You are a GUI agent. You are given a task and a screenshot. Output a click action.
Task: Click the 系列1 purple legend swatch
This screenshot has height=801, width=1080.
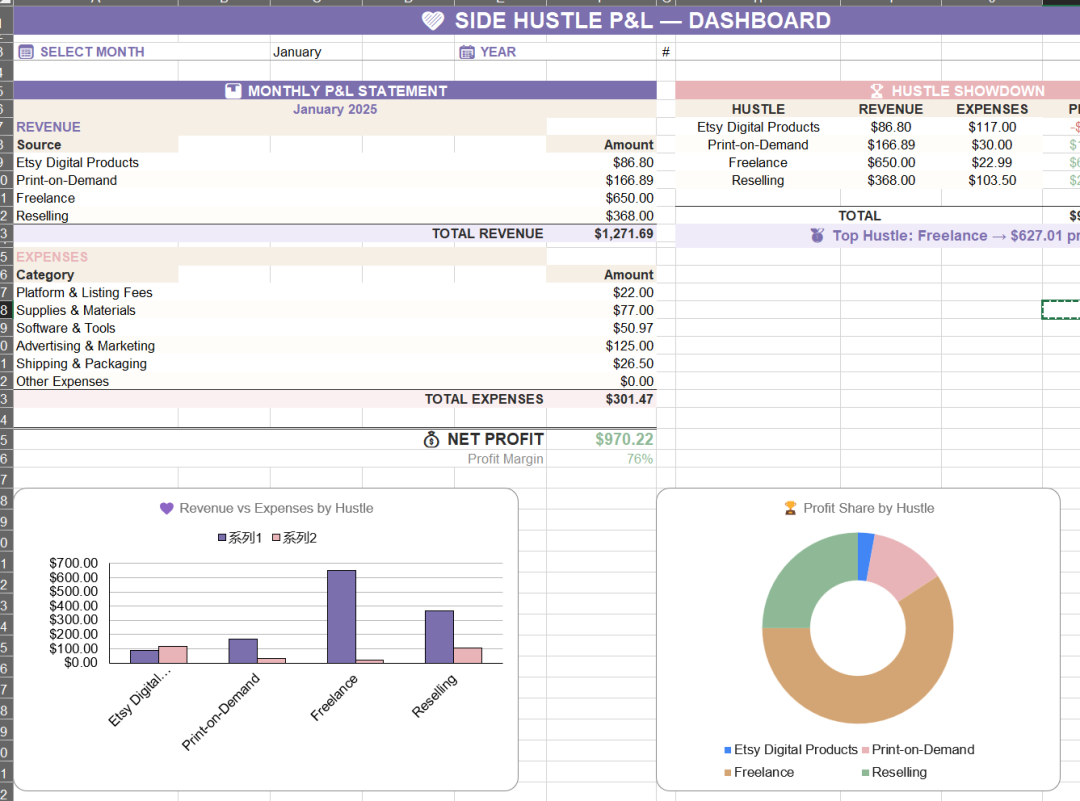(222, 538)
